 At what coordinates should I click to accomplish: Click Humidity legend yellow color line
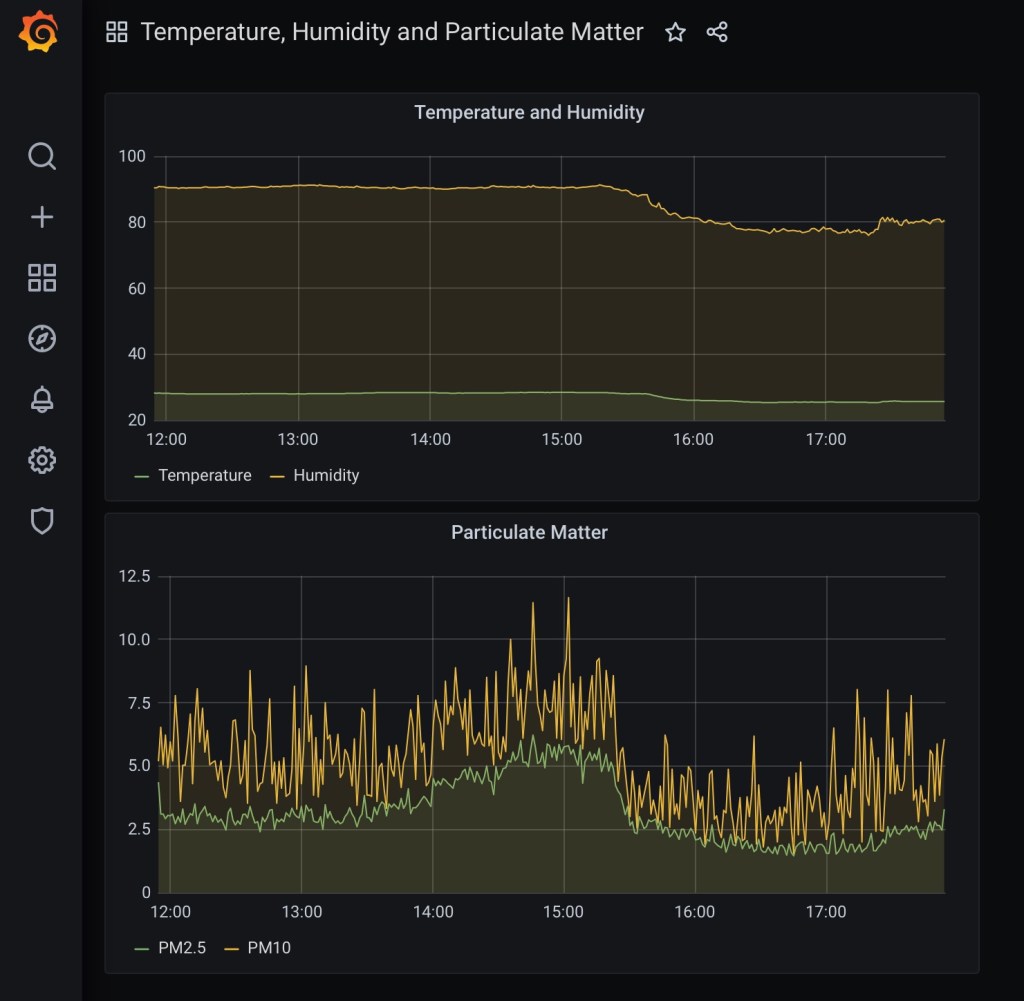point(277,476)
